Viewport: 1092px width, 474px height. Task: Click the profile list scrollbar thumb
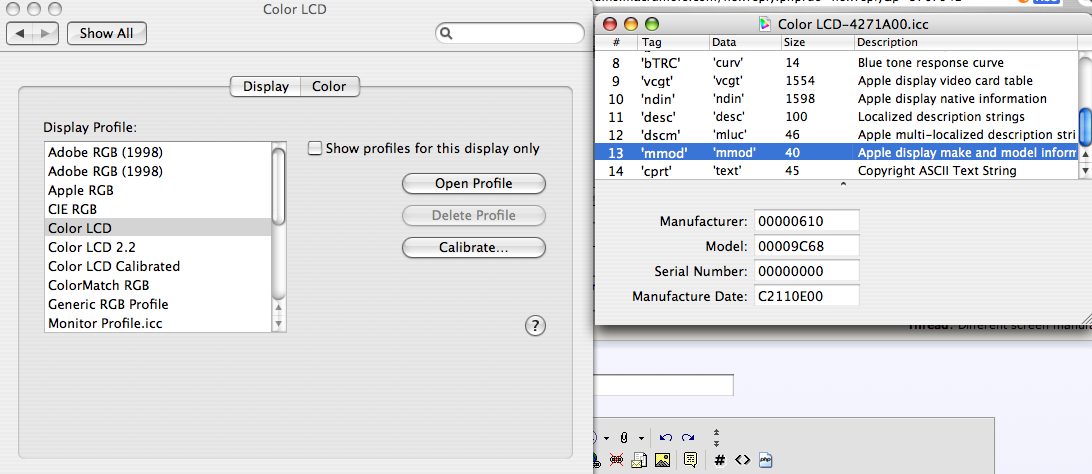click(x=279, y=187)
